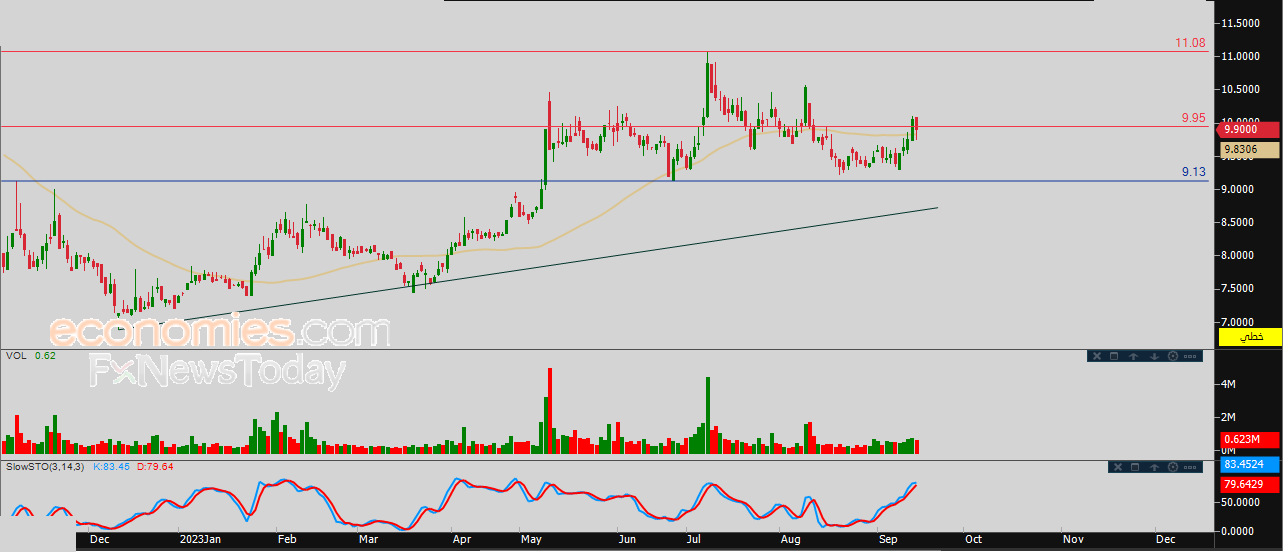Click the Oct date axis label
Screen dimensions: 1283x552
(972, 539)
